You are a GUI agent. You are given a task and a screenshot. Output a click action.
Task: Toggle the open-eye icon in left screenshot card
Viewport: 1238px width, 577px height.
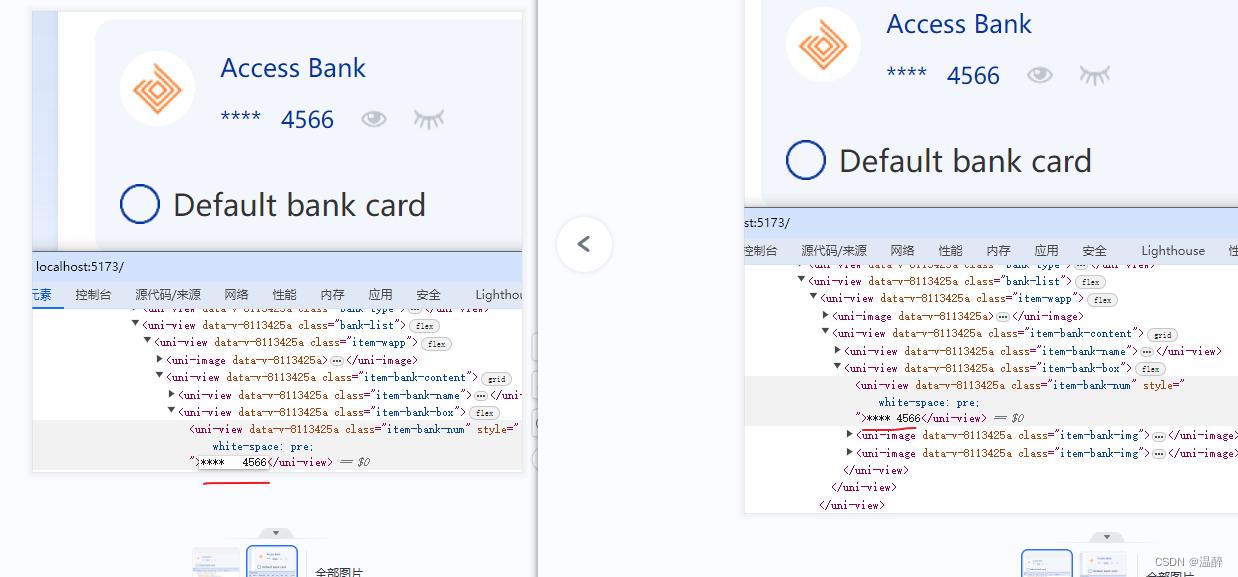pyautogui.click(x=374, y=119)
